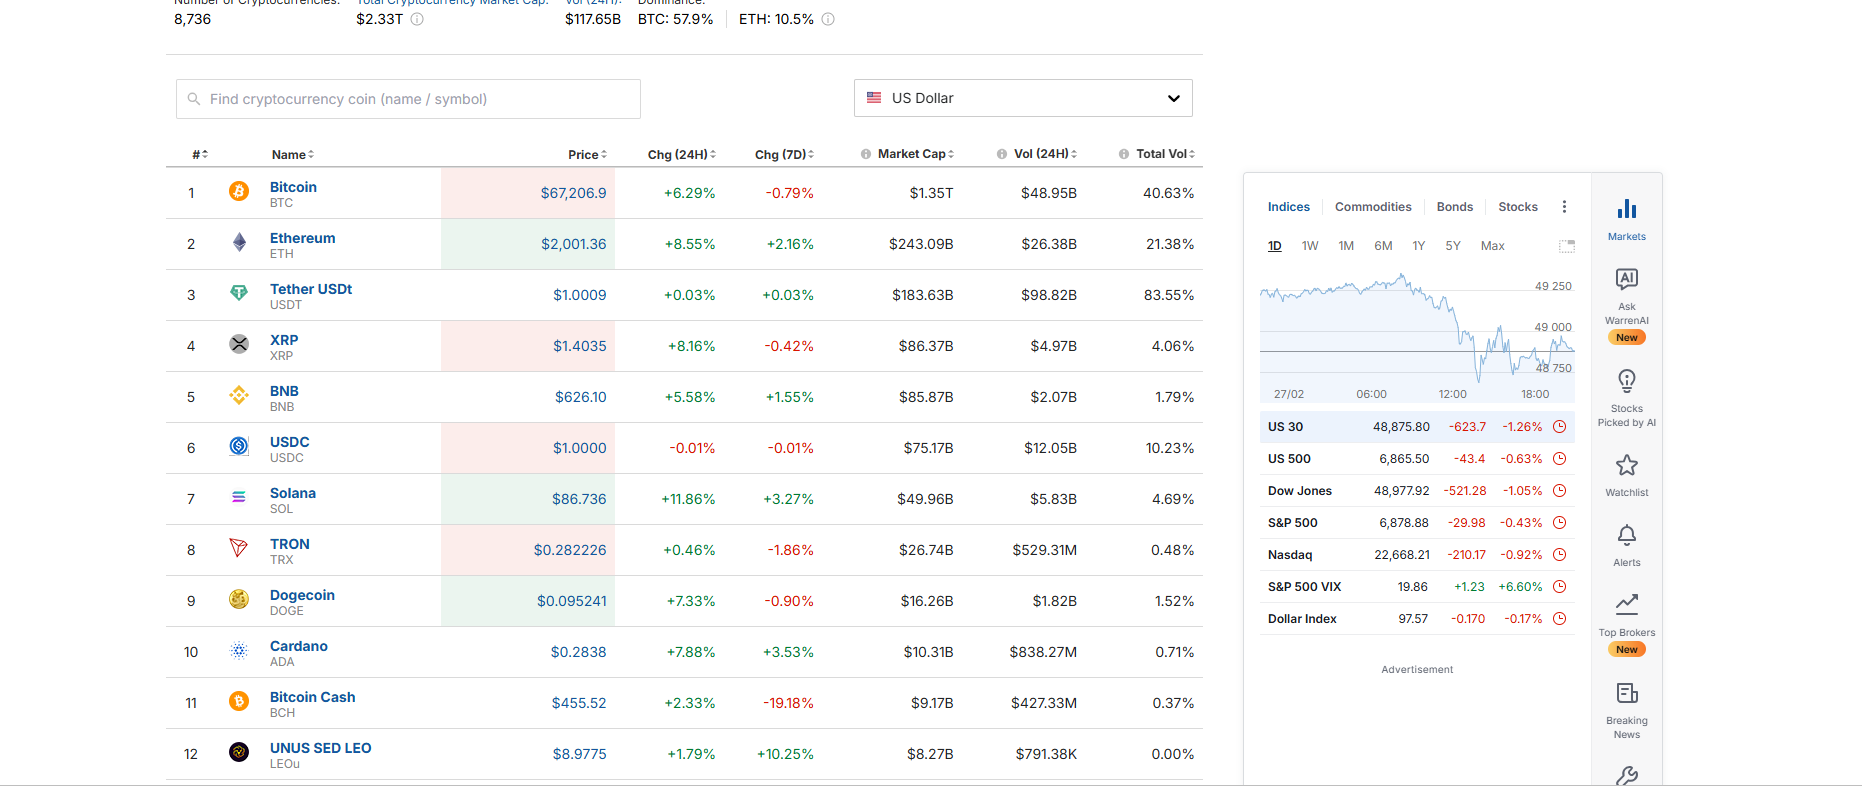Click the Stocks Picked by AI lightbulb
The image size is (1862, 786).
(x=1626, y=382)
